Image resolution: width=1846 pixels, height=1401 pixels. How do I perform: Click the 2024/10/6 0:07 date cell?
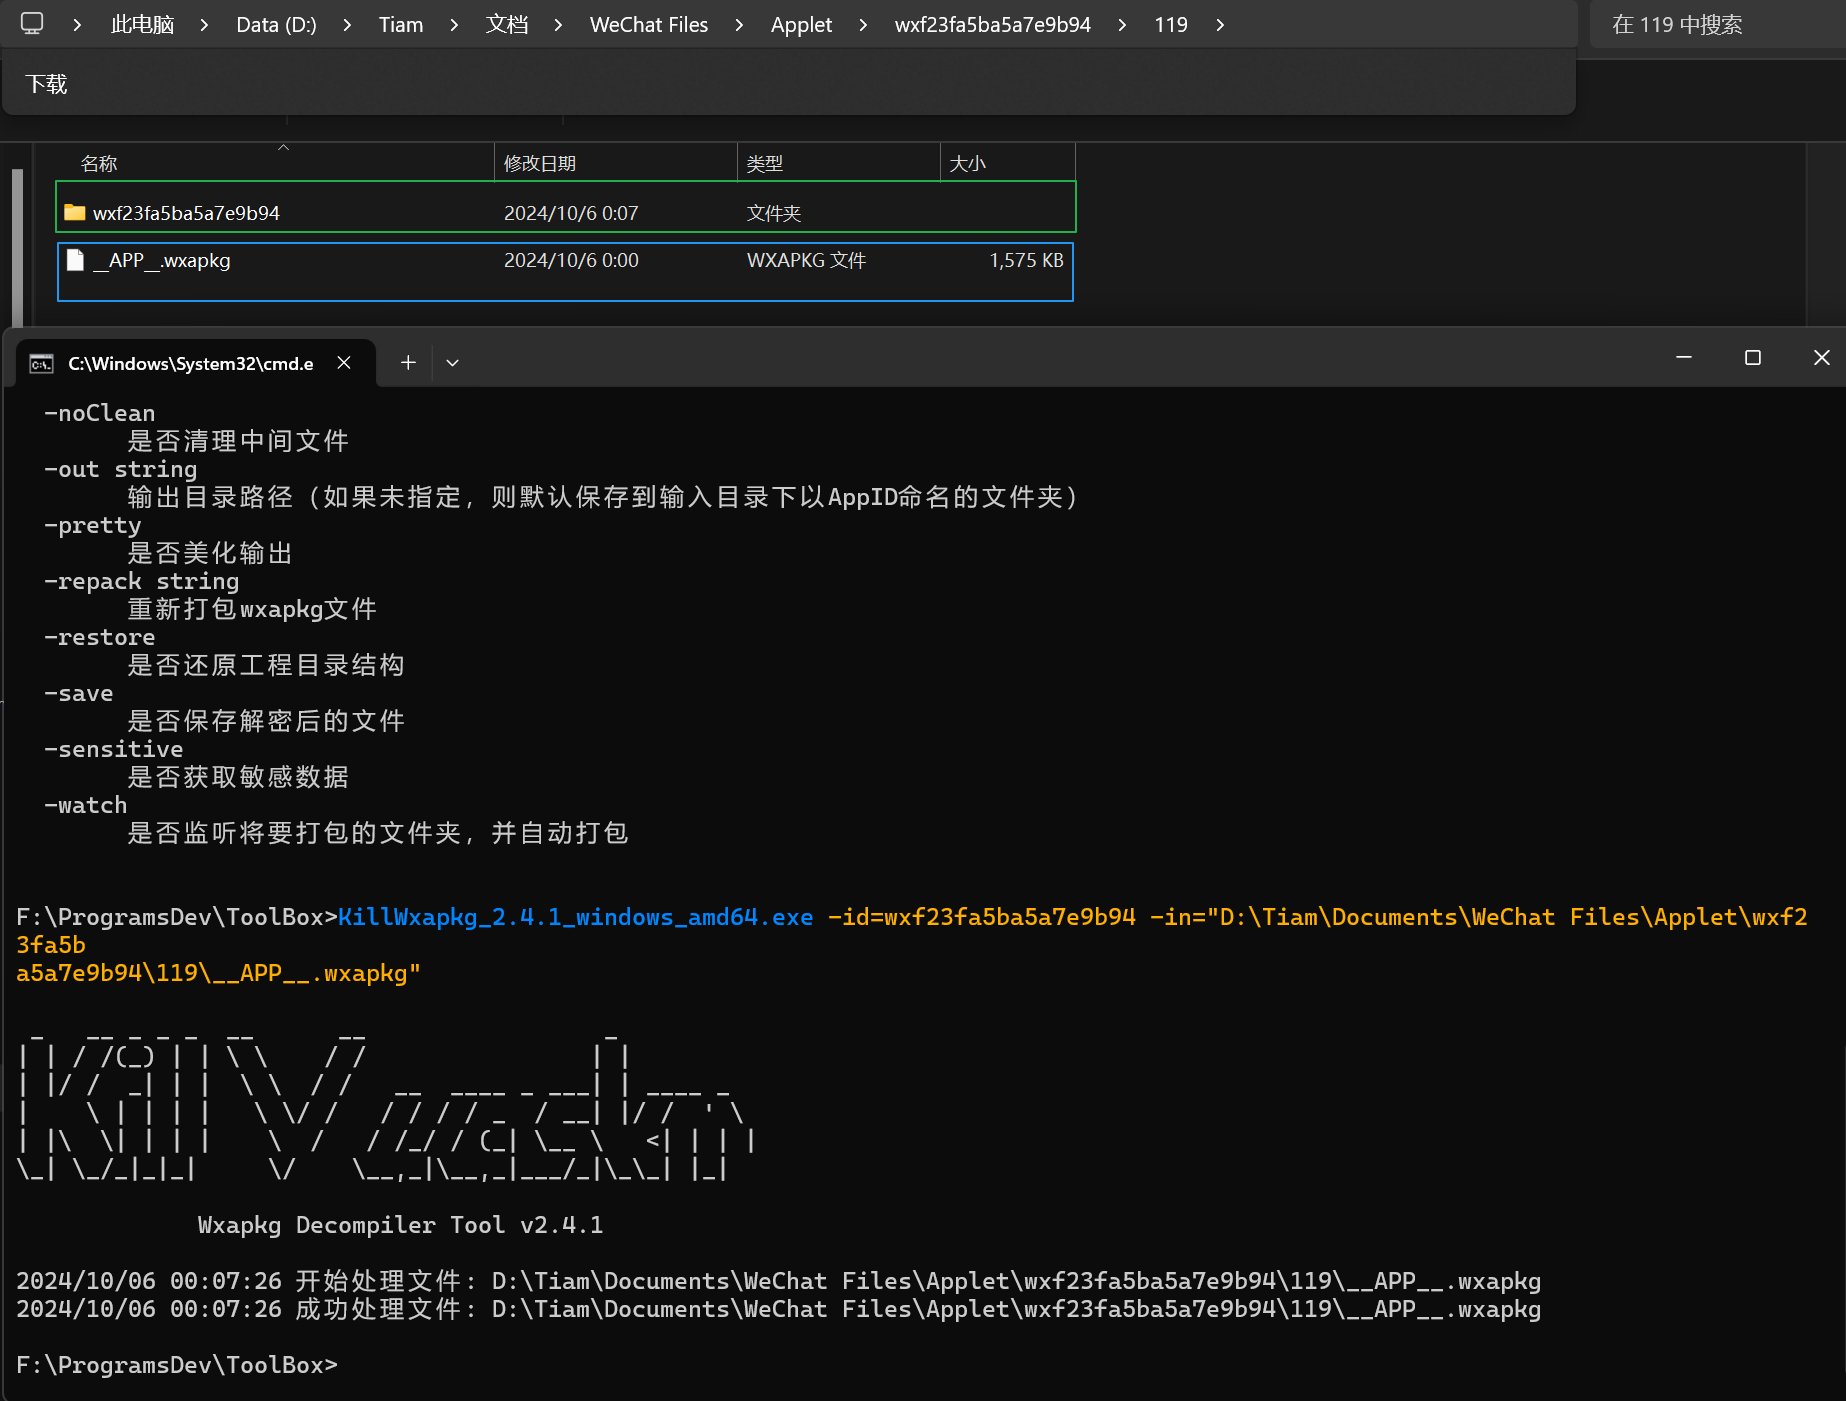click(x=571, y=213)
